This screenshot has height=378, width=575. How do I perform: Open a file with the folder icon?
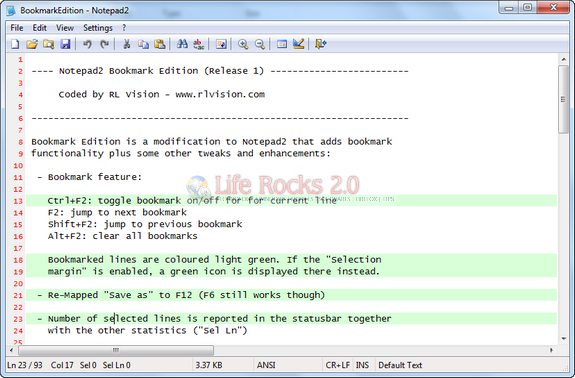tap(32, 44)
